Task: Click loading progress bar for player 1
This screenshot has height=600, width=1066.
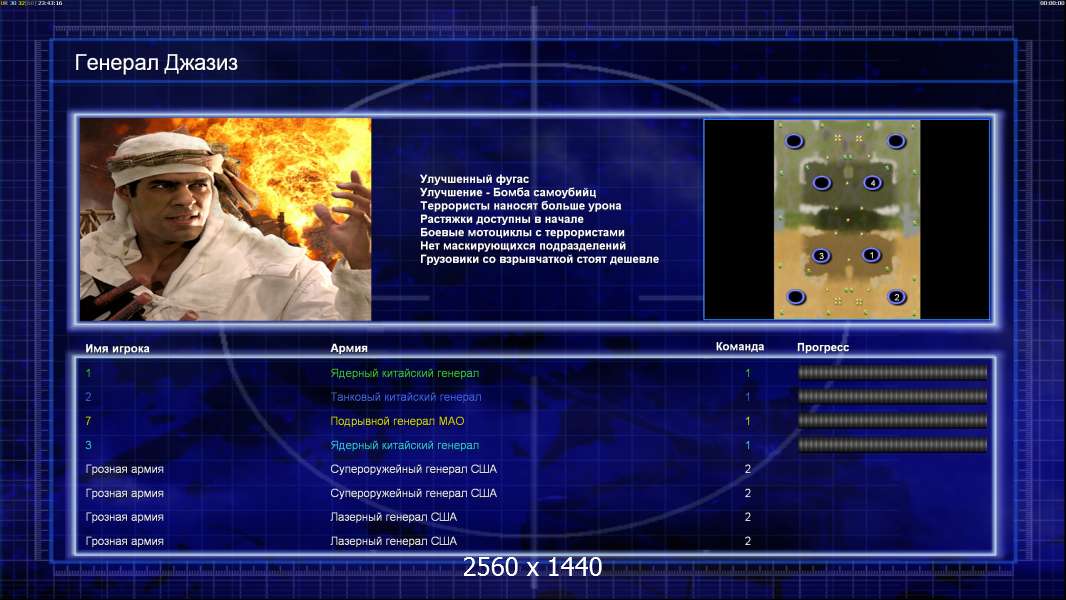Action: (x=893, y=372)
